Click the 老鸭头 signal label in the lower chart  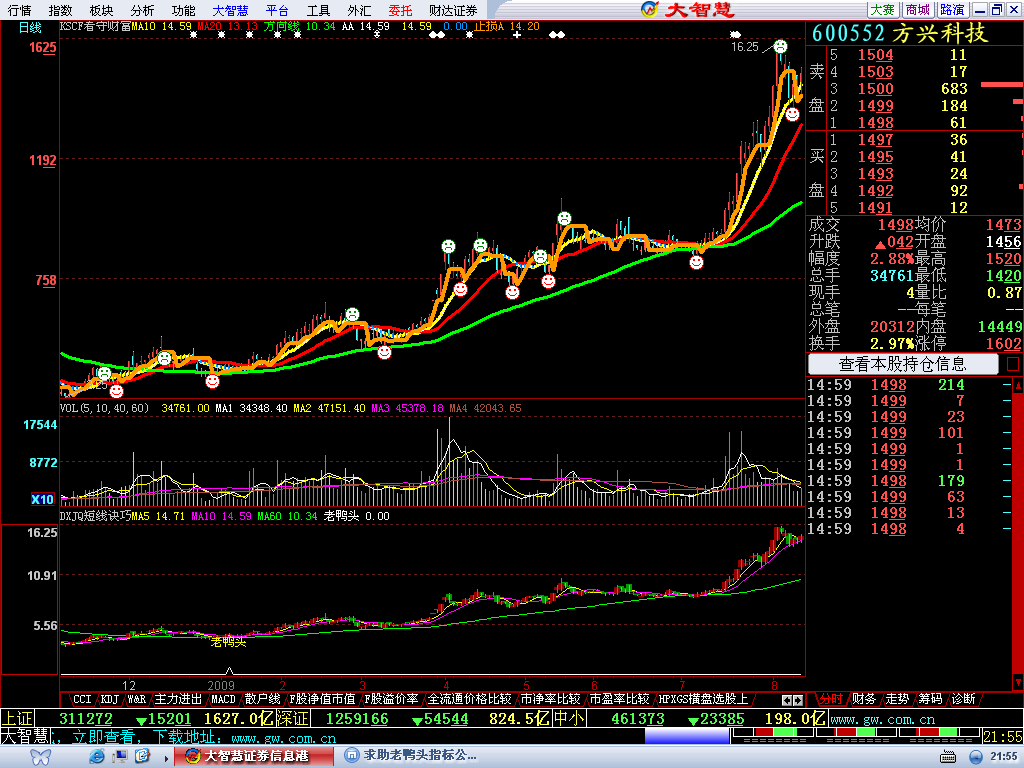click(x=228, y=642)
